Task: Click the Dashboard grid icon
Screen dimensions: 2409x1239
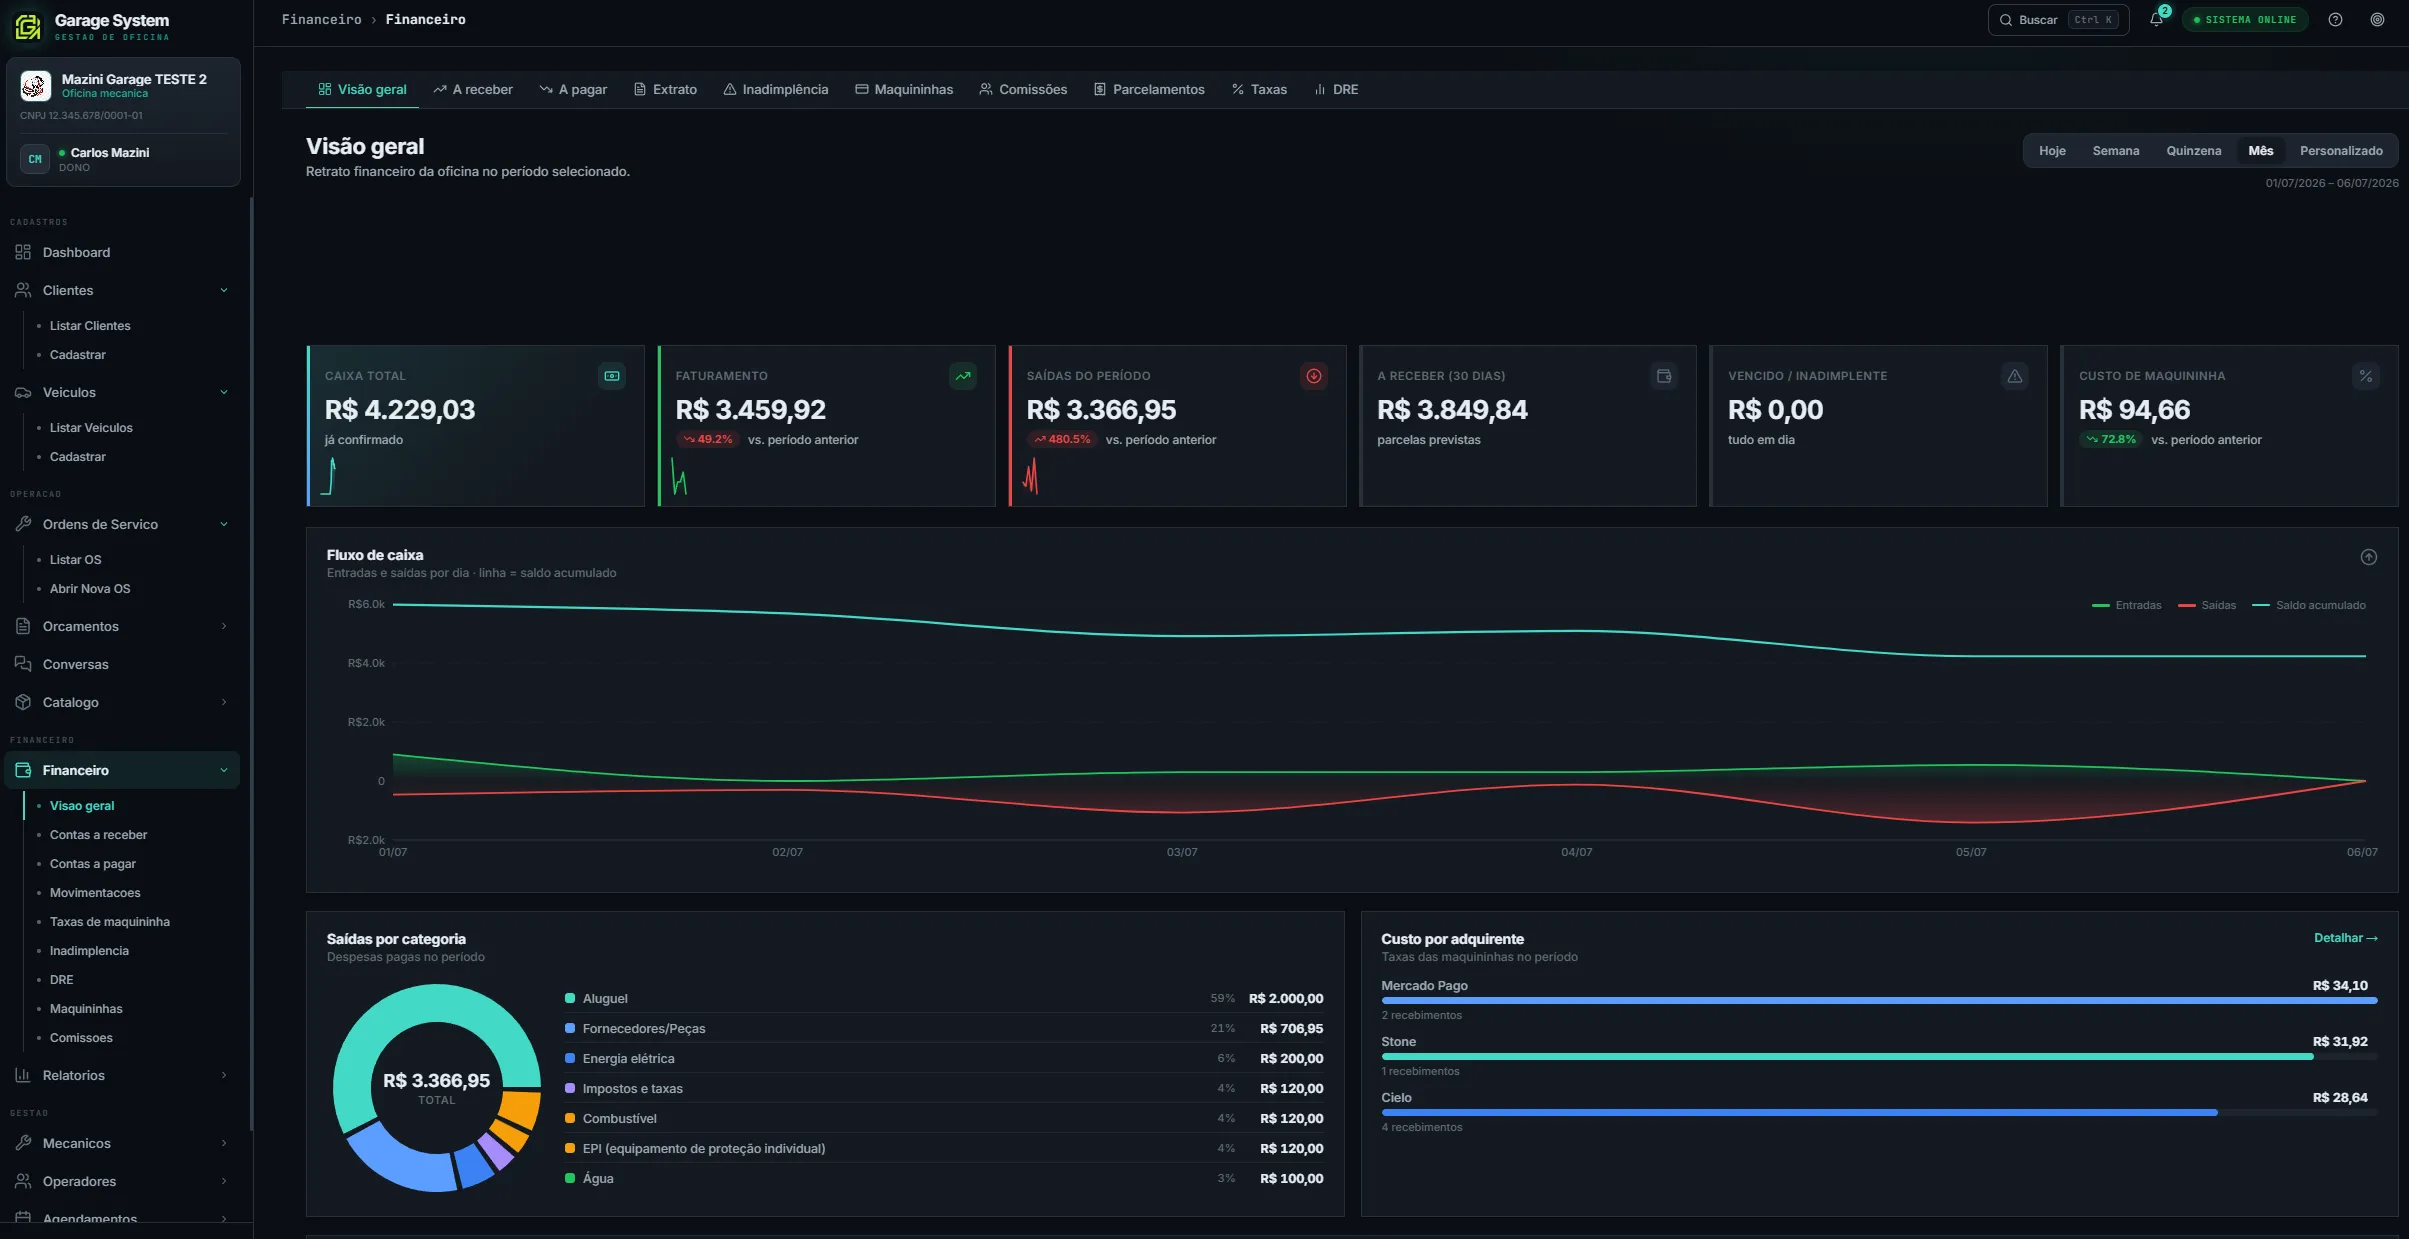Action: (23, 252)
